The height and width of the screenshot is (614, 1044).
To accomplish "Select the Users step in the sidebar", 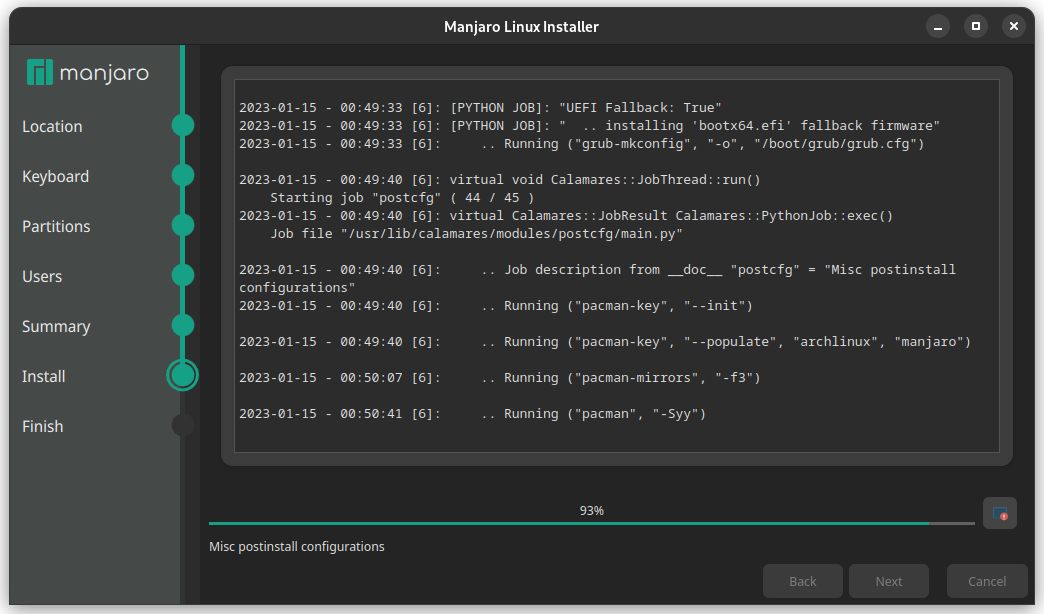I will point(42,276).
